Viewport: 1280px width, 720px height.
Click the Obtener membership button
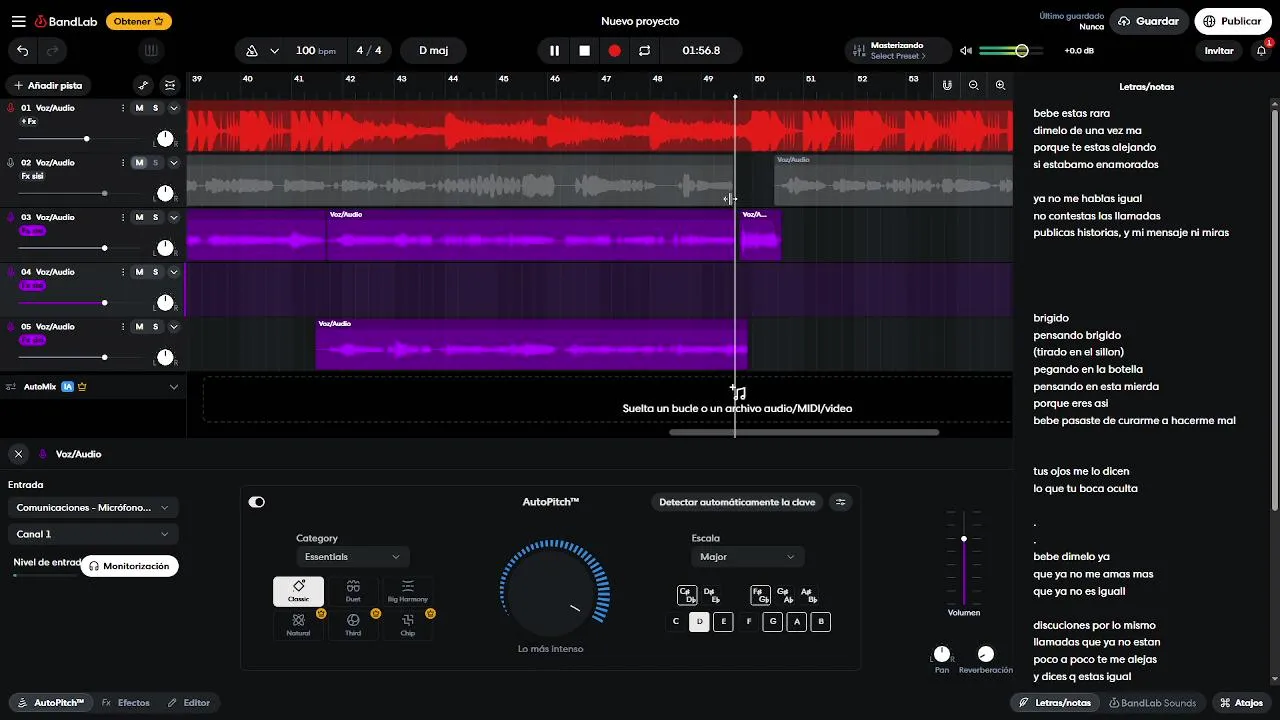point(139,21)
